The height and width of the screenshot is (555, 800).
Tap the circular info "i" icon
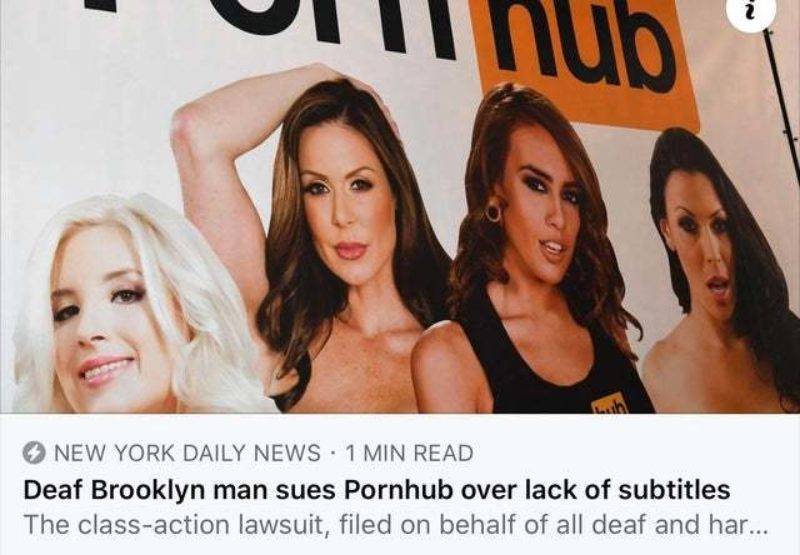tap(751, 13)
